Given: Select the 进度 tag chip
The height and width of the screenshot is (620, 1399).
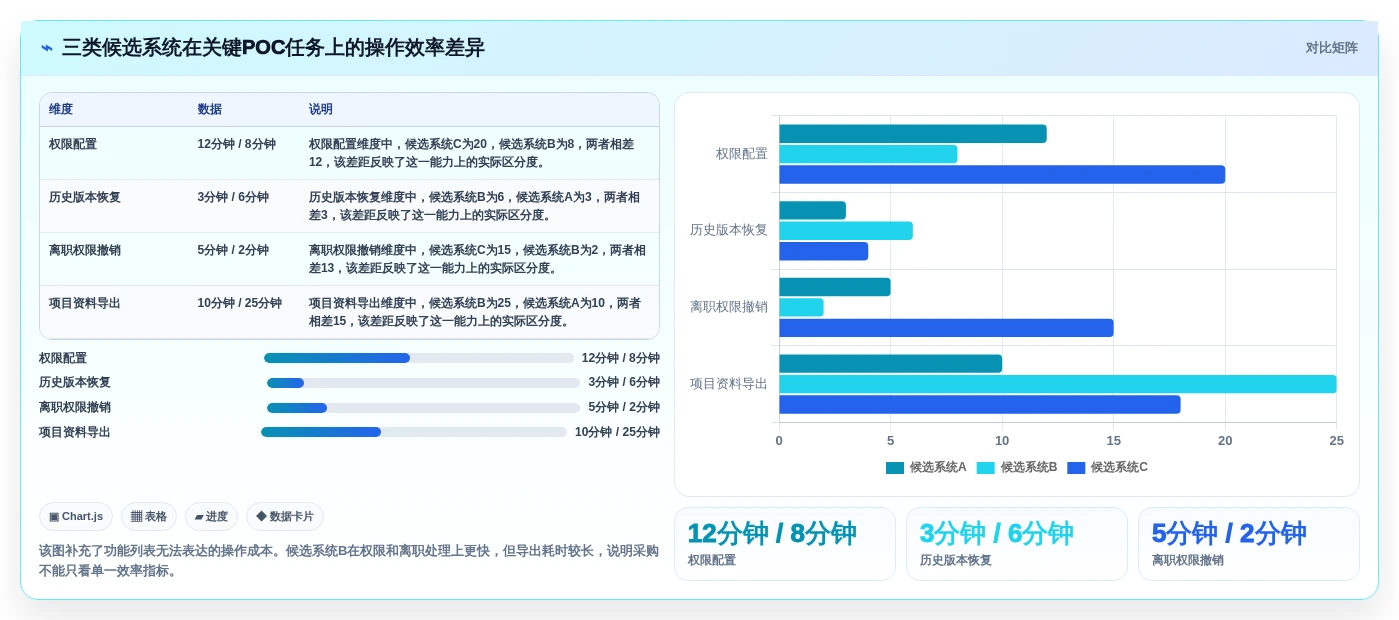Looking at the screenshot, I should [211, 517].
